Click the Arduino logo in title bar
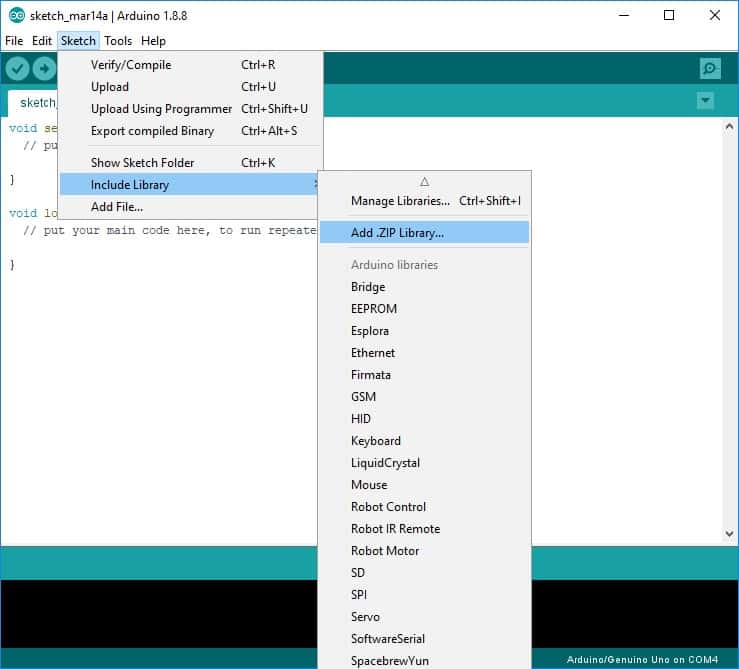 [x=17, y=16]
